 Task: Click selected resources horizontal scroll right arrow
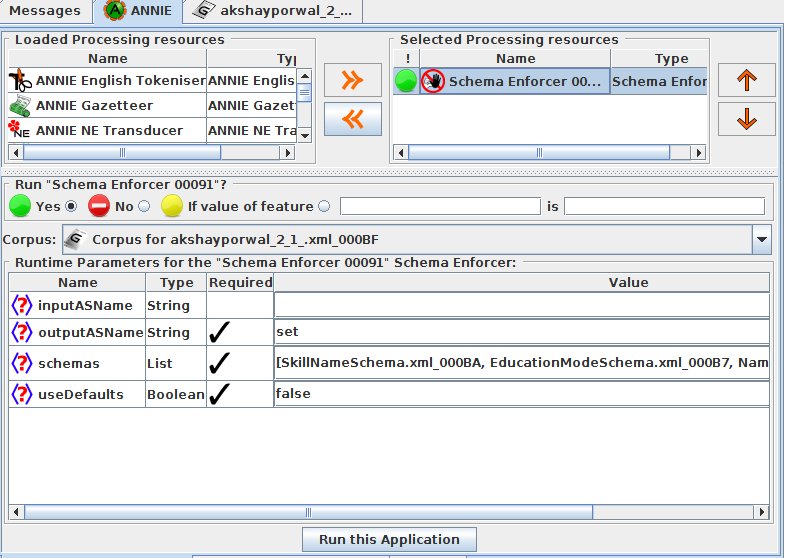pyautogui.click(x=698, y=153)
